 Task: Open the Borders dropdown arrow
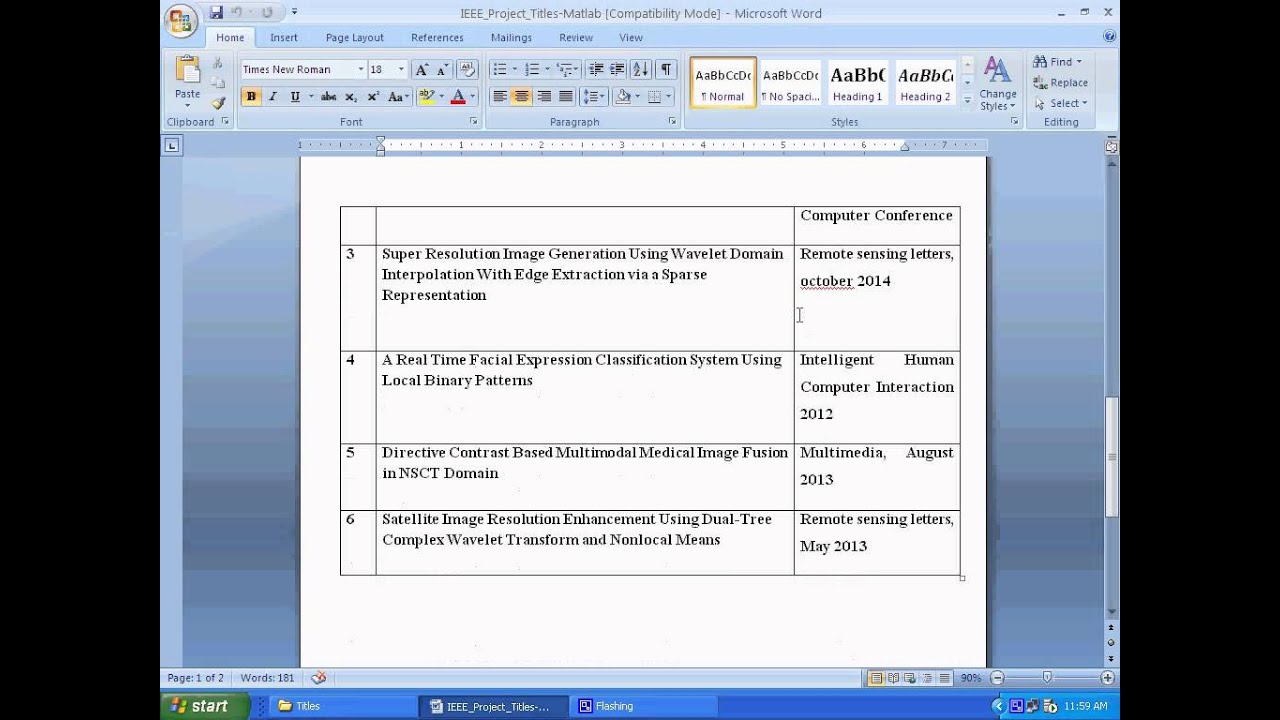[x=669, y=97]
